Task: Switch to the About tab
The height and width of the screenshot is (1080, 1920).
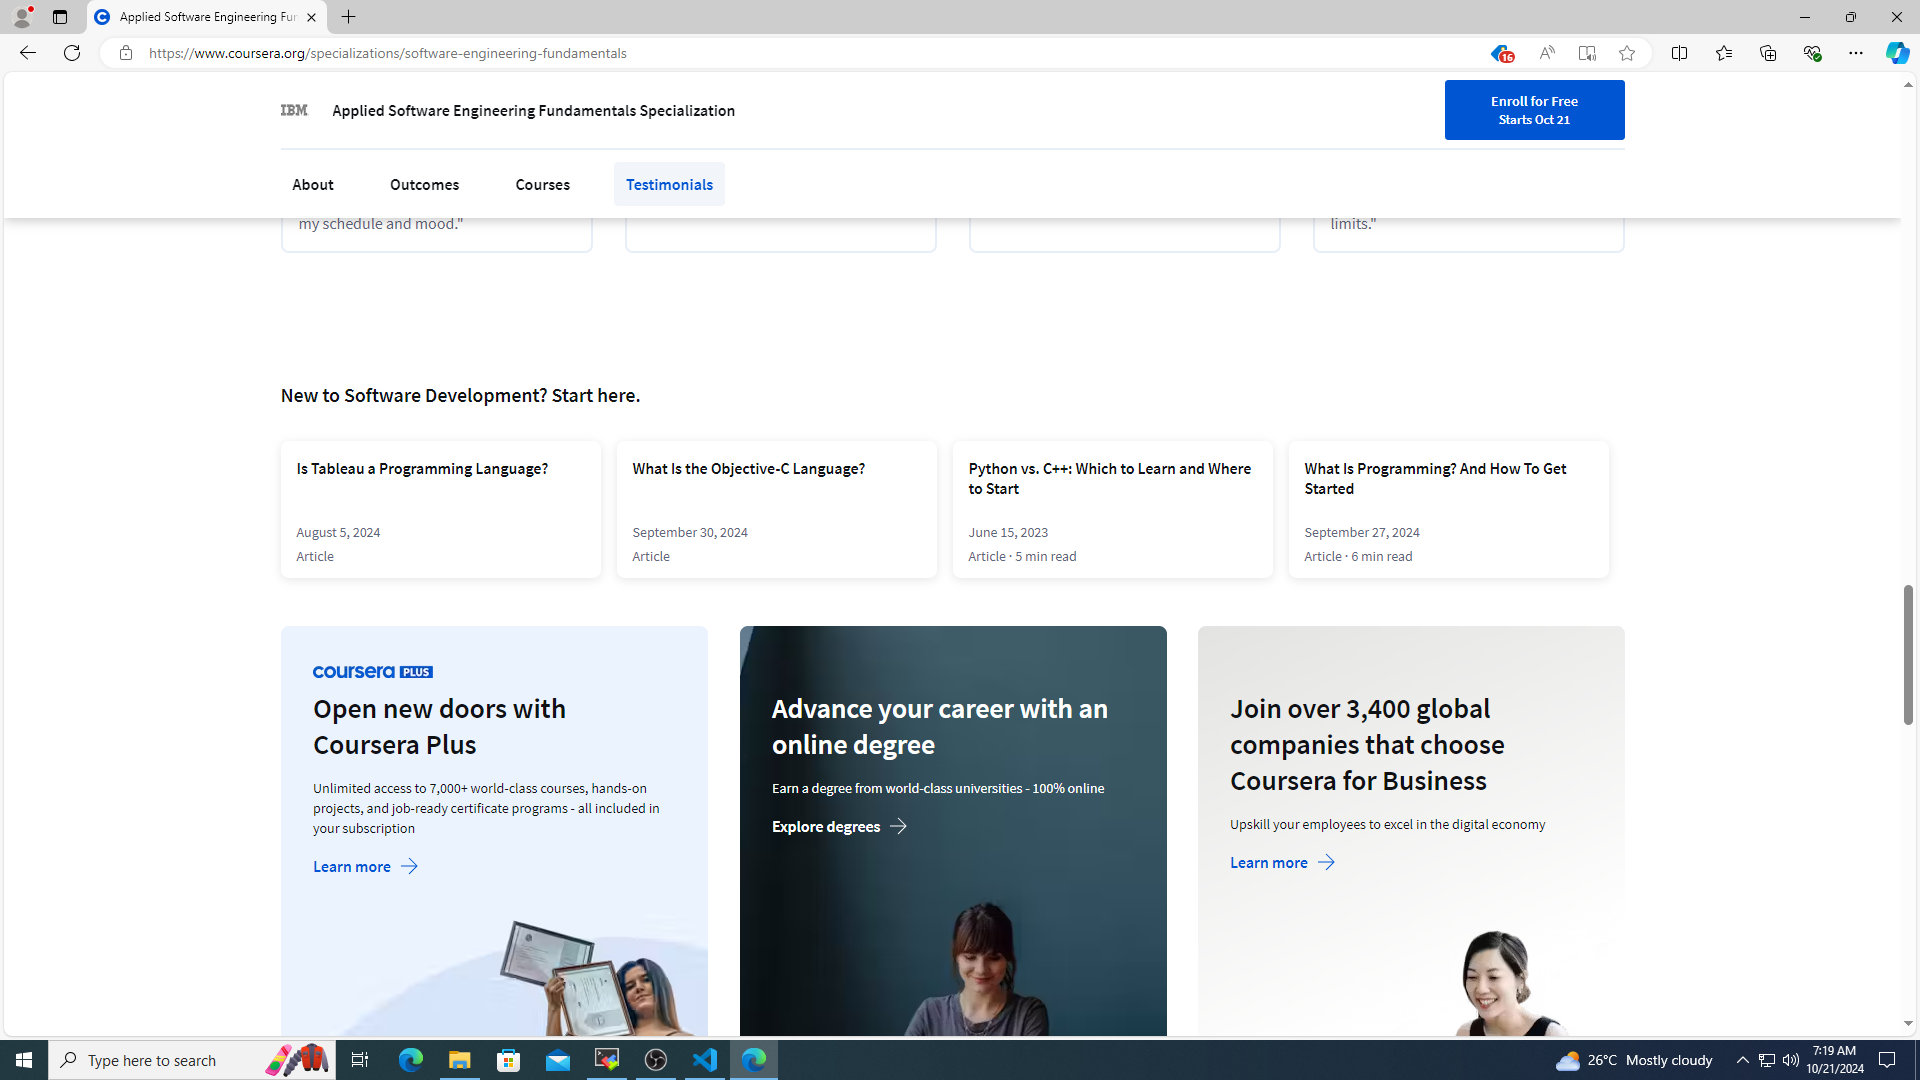Action: [x=313, y=184]
